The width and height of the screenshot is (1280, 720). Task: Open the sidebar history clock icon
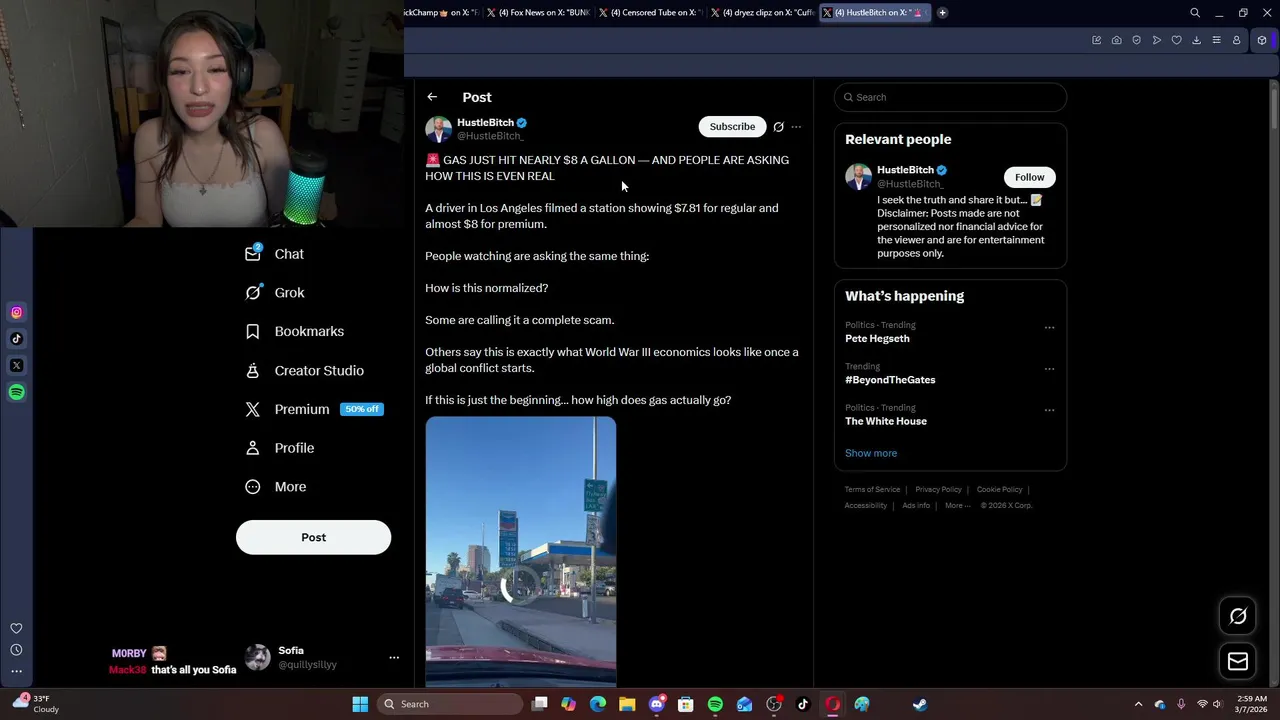16,650
